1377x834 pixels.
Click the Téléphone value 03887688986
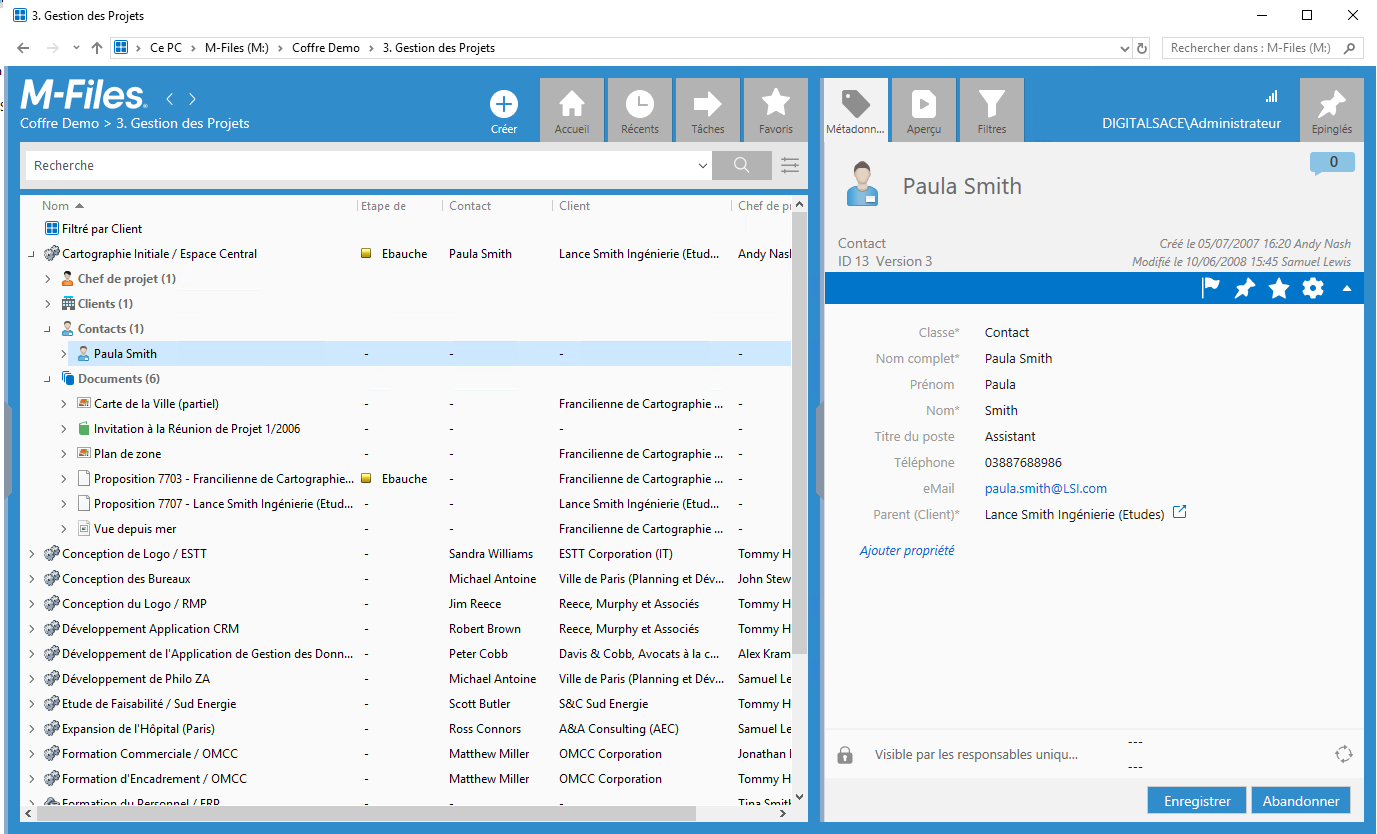tap(1023, 463)
